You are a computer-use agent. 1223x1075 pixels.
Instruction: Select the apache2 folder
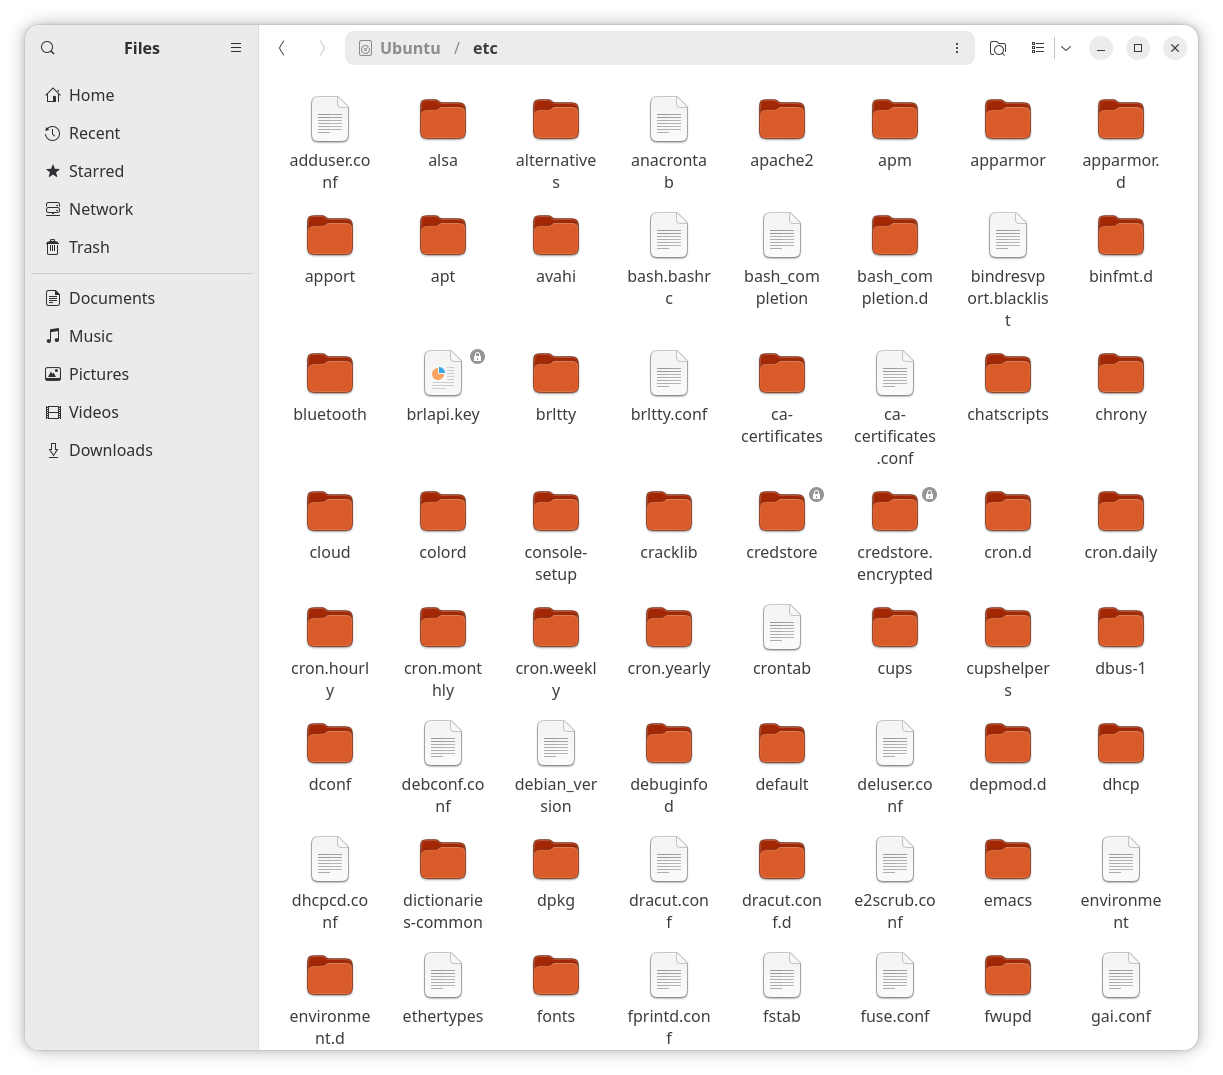click(782, 121)
